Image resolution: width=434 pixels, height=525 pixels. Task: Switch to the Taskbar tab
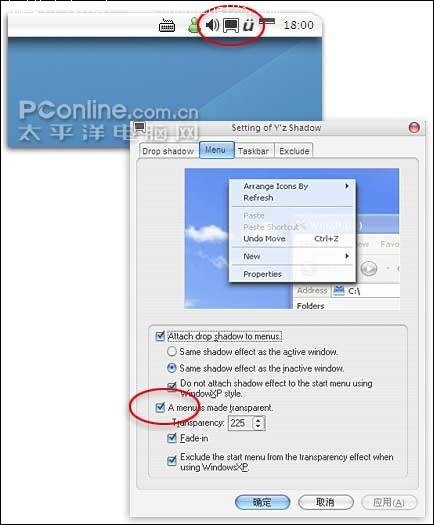pos(253,151)
